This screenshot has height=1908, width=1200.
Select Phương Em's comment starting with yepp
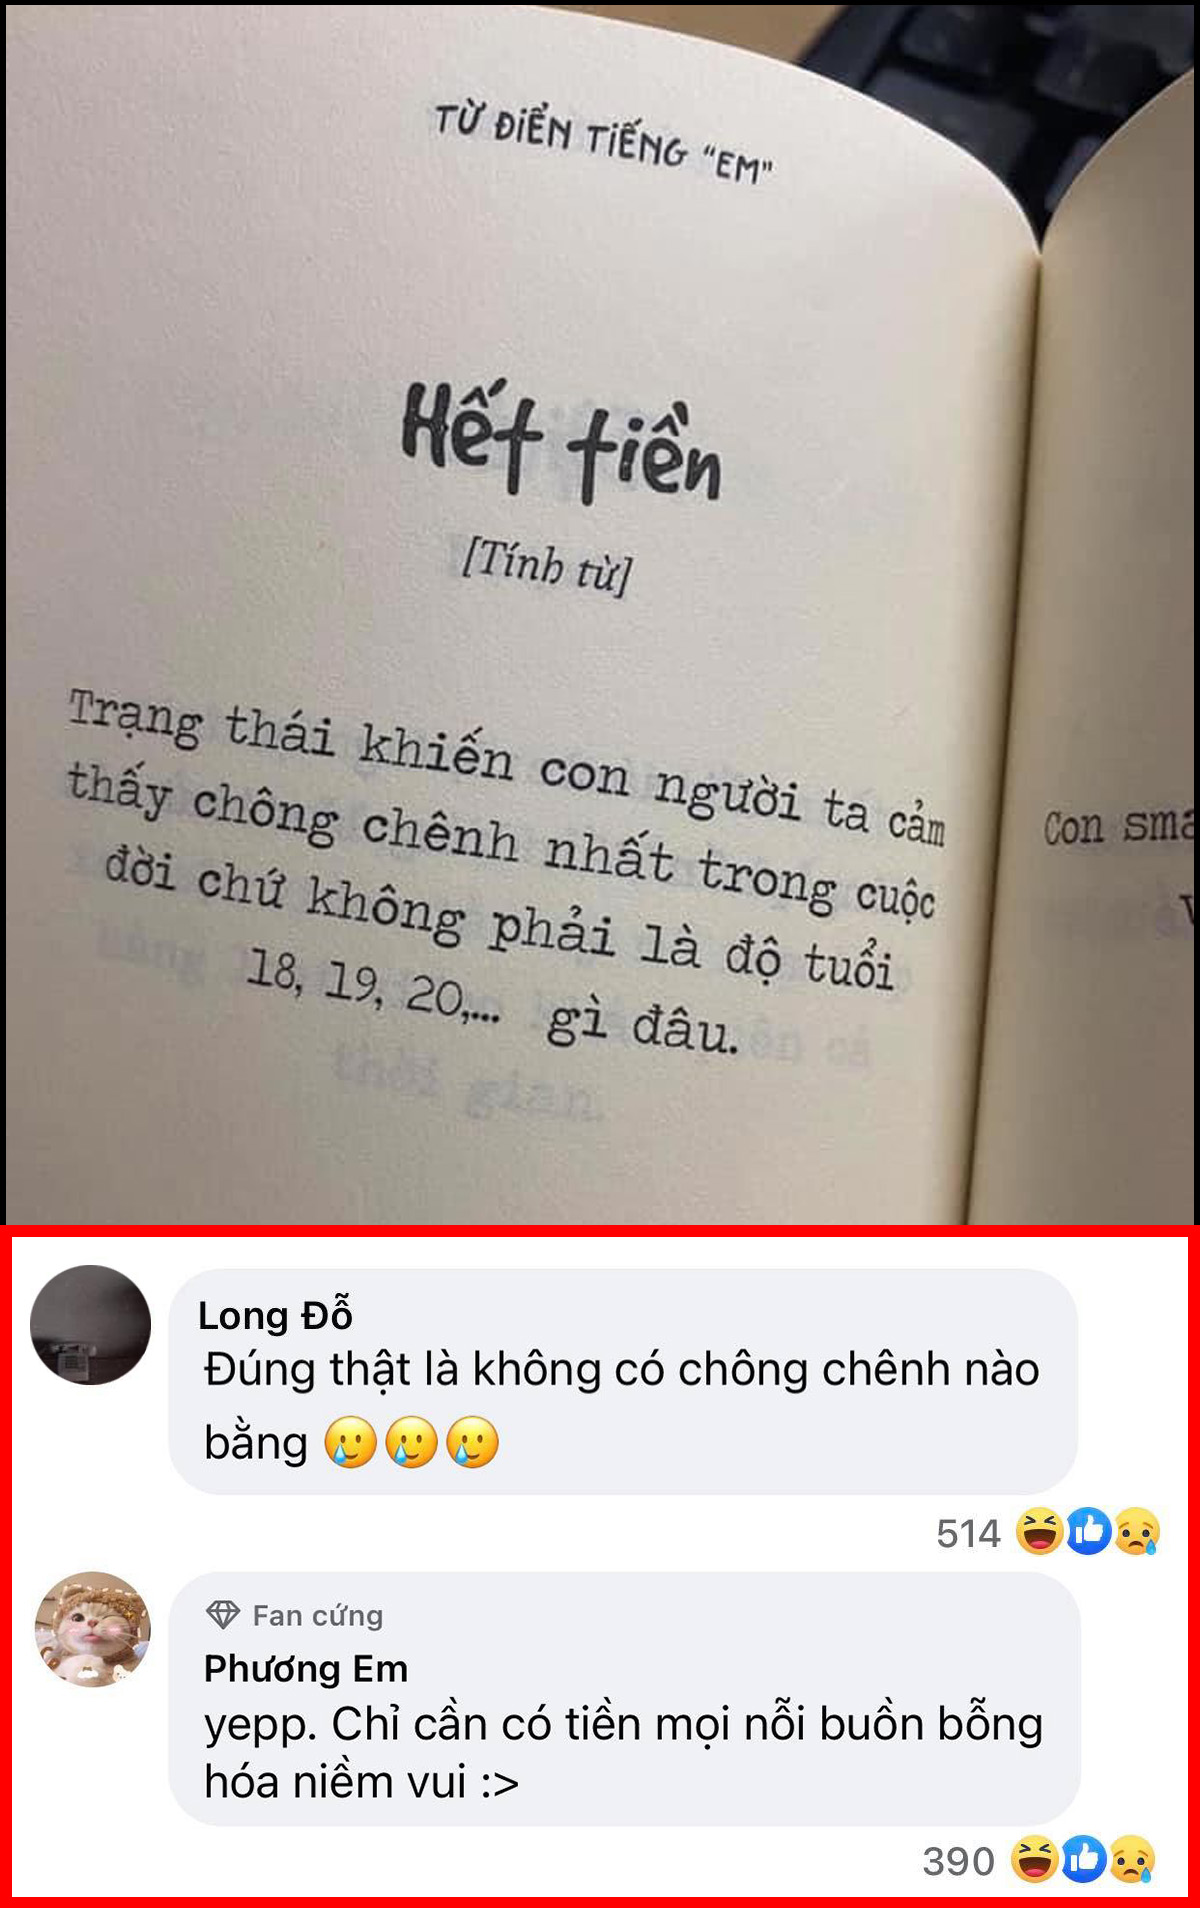(624, 1752)
